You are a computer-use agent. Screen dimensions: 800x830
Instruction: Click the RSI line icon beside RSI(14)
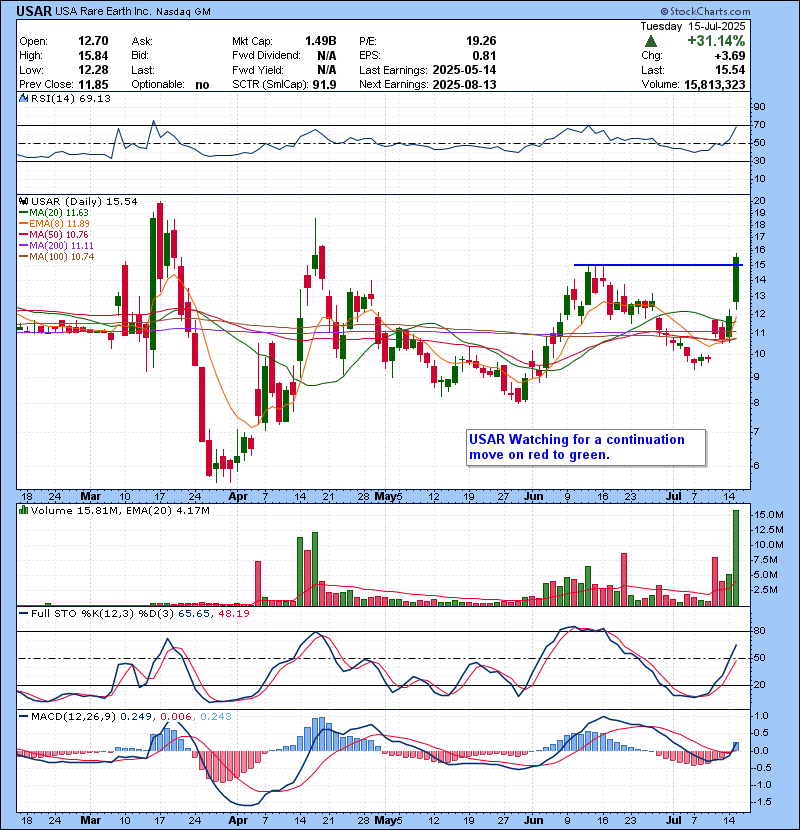[24, 98]
